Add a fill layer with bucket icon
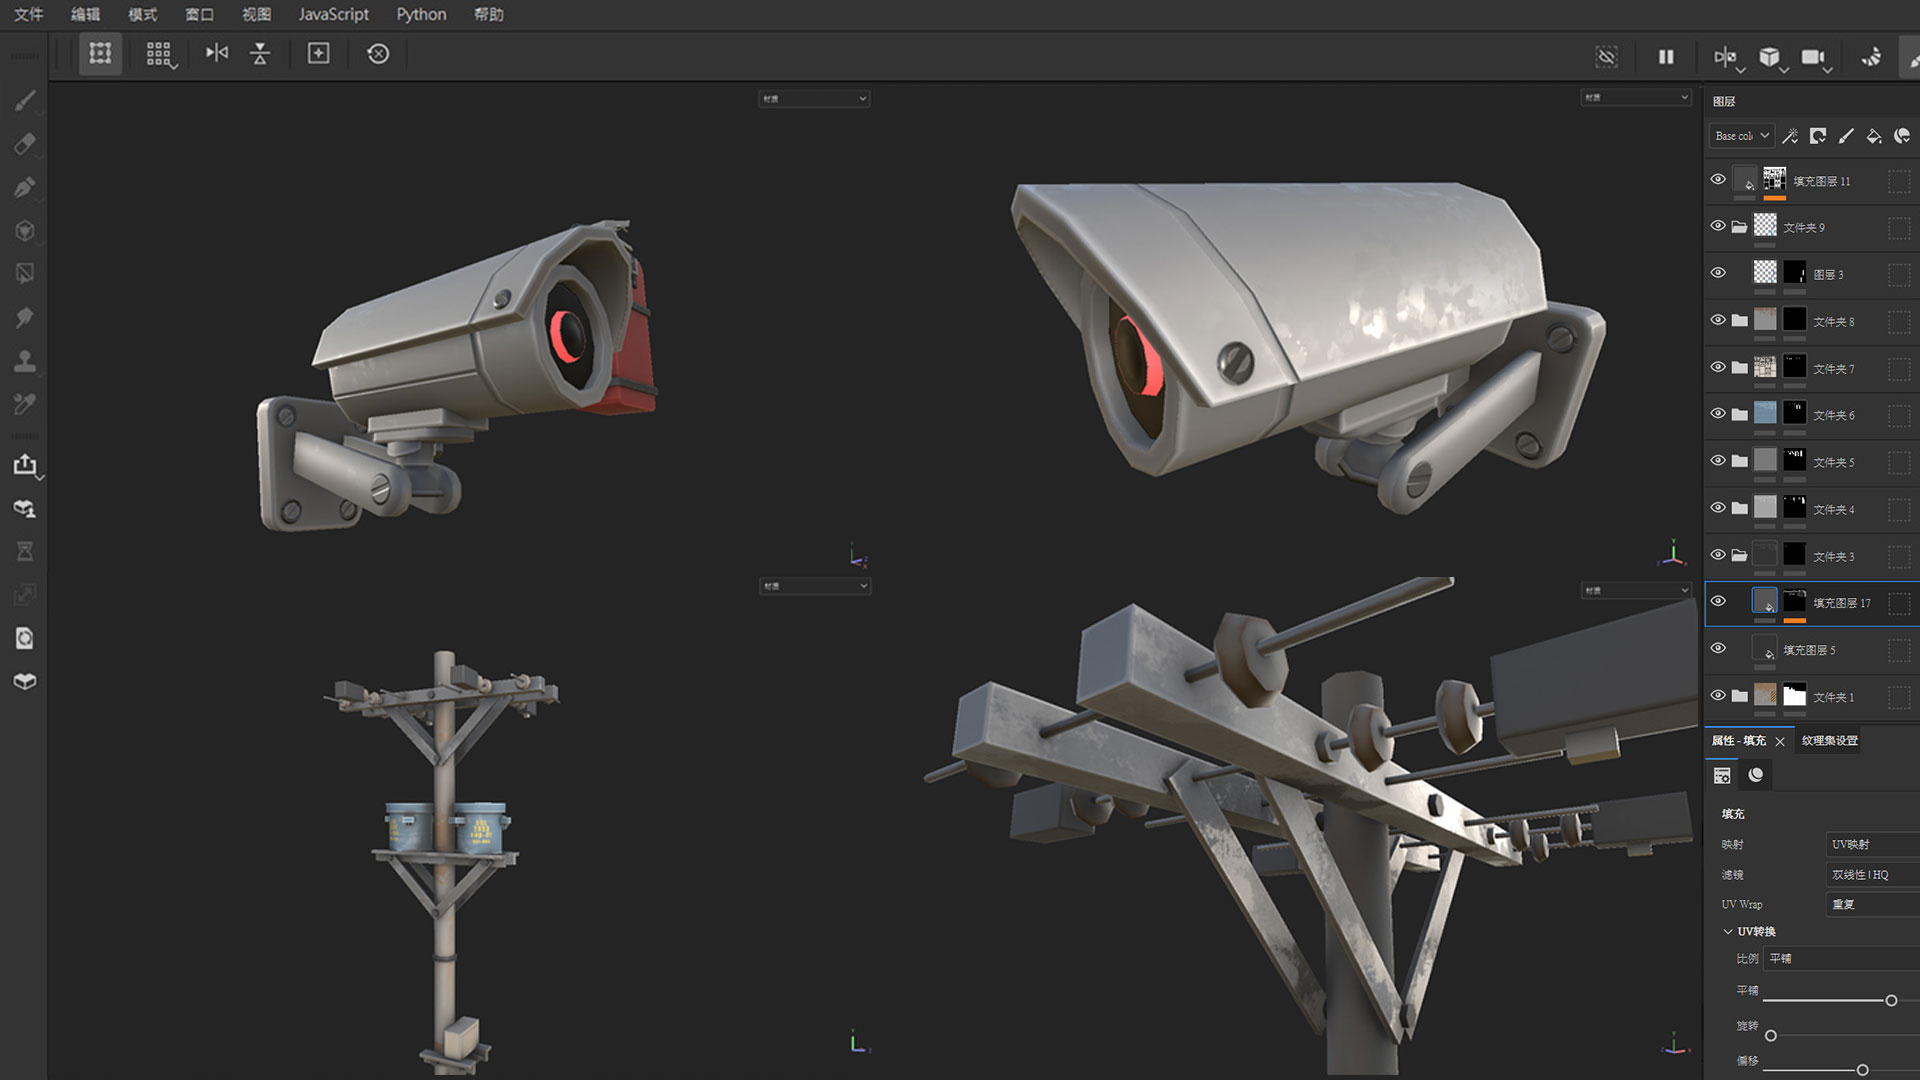Viewport: 1920px width, 1080px height. (x=1874, y=136)
